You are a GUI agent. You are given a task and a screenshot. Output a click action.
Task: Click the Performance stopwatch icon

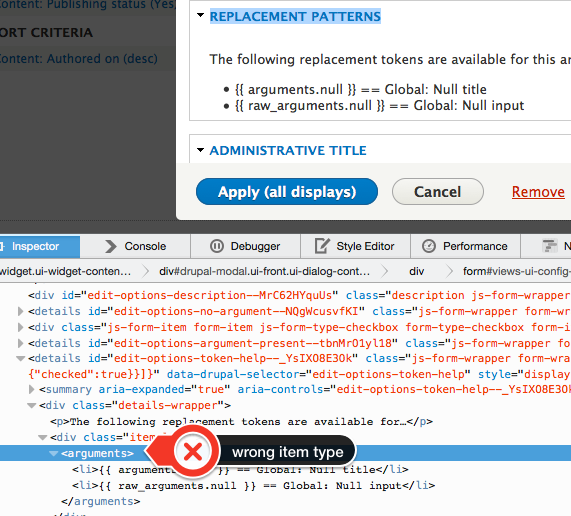click(429, 246)
